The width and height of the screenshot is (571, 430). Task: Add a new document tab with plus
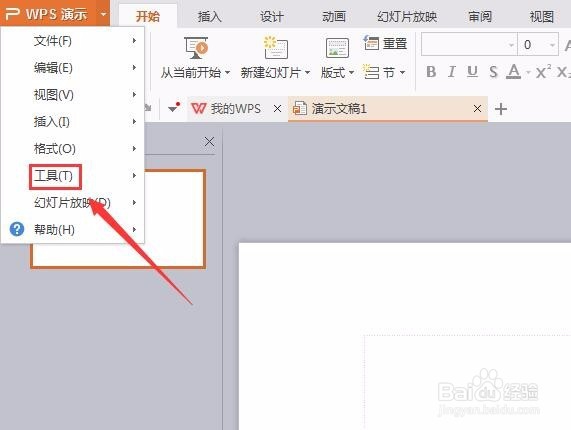click(x=501, y=109)
